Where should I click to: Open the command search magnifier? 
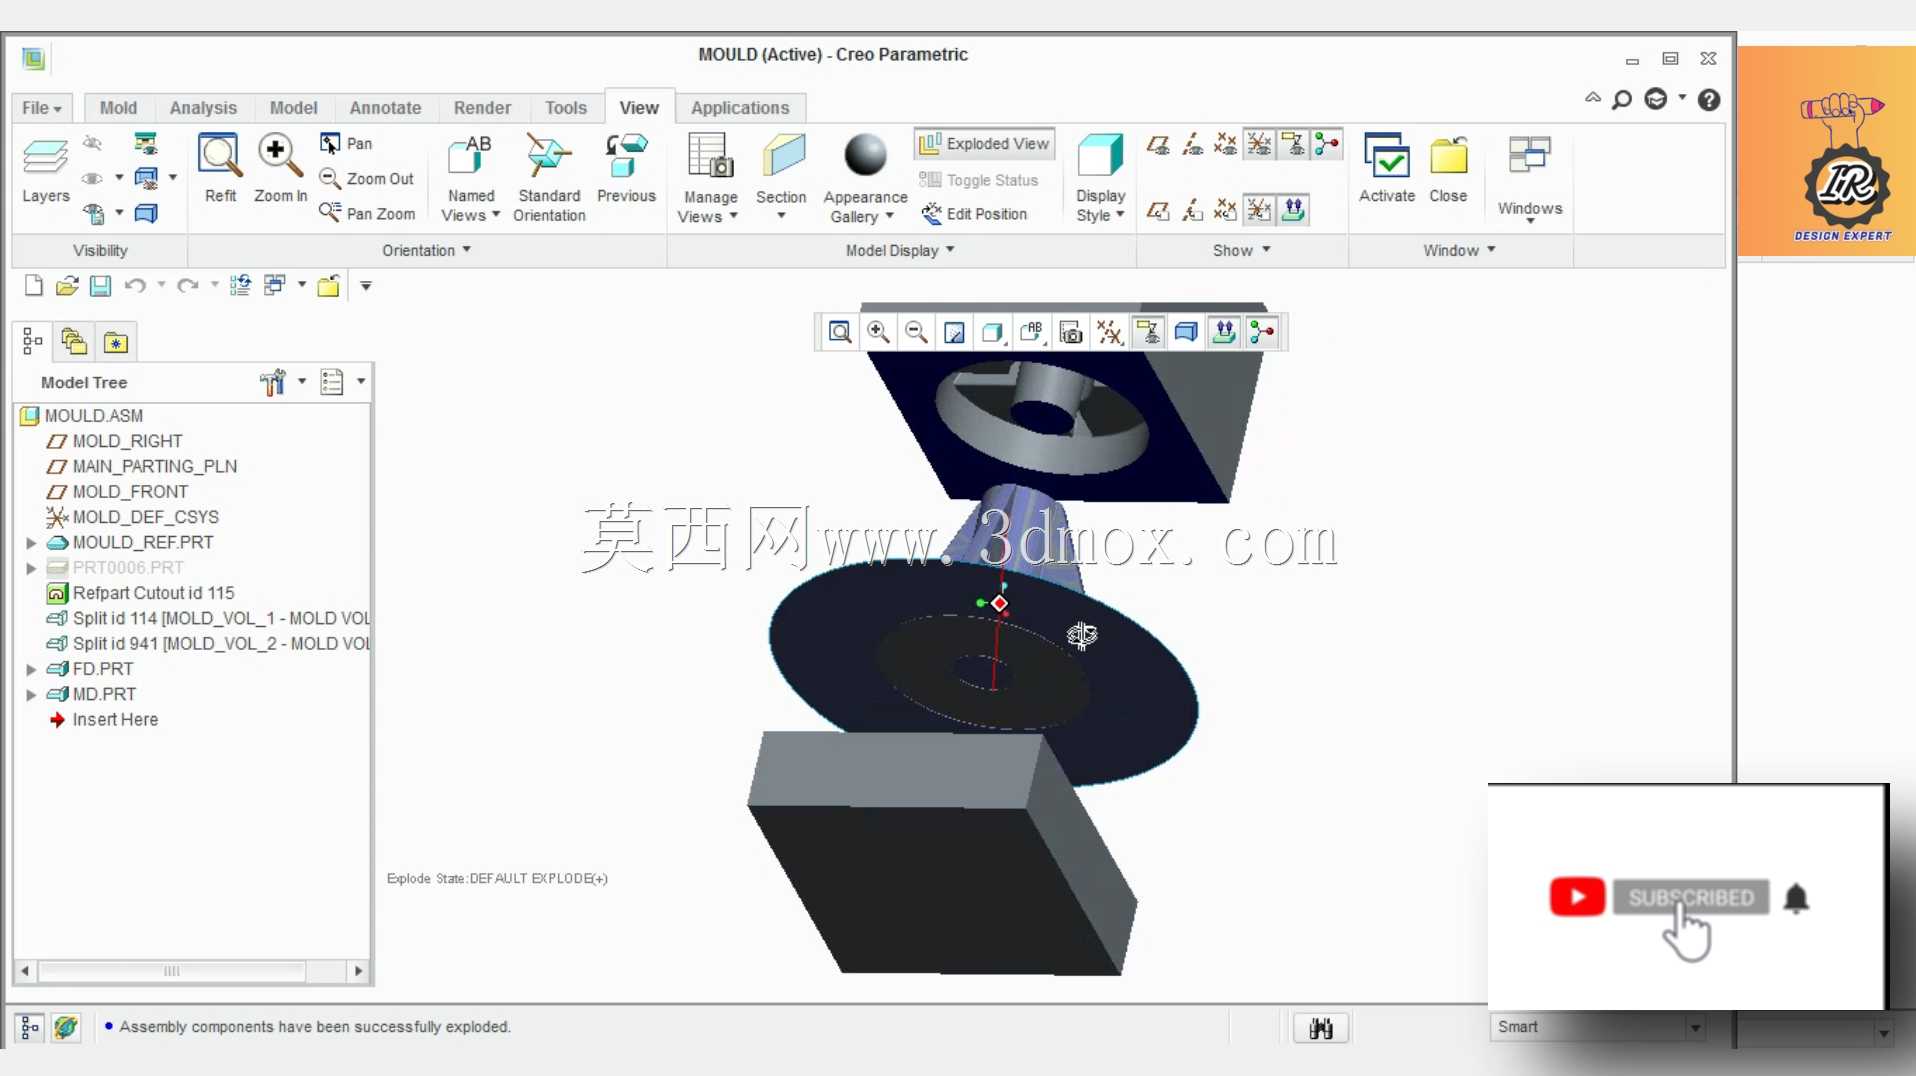coord(1622,99)
